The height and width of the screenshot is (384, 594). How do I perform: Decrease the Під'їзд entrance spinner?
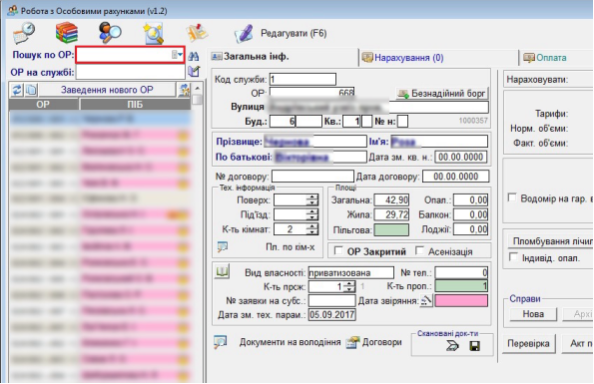coord(313,218)
